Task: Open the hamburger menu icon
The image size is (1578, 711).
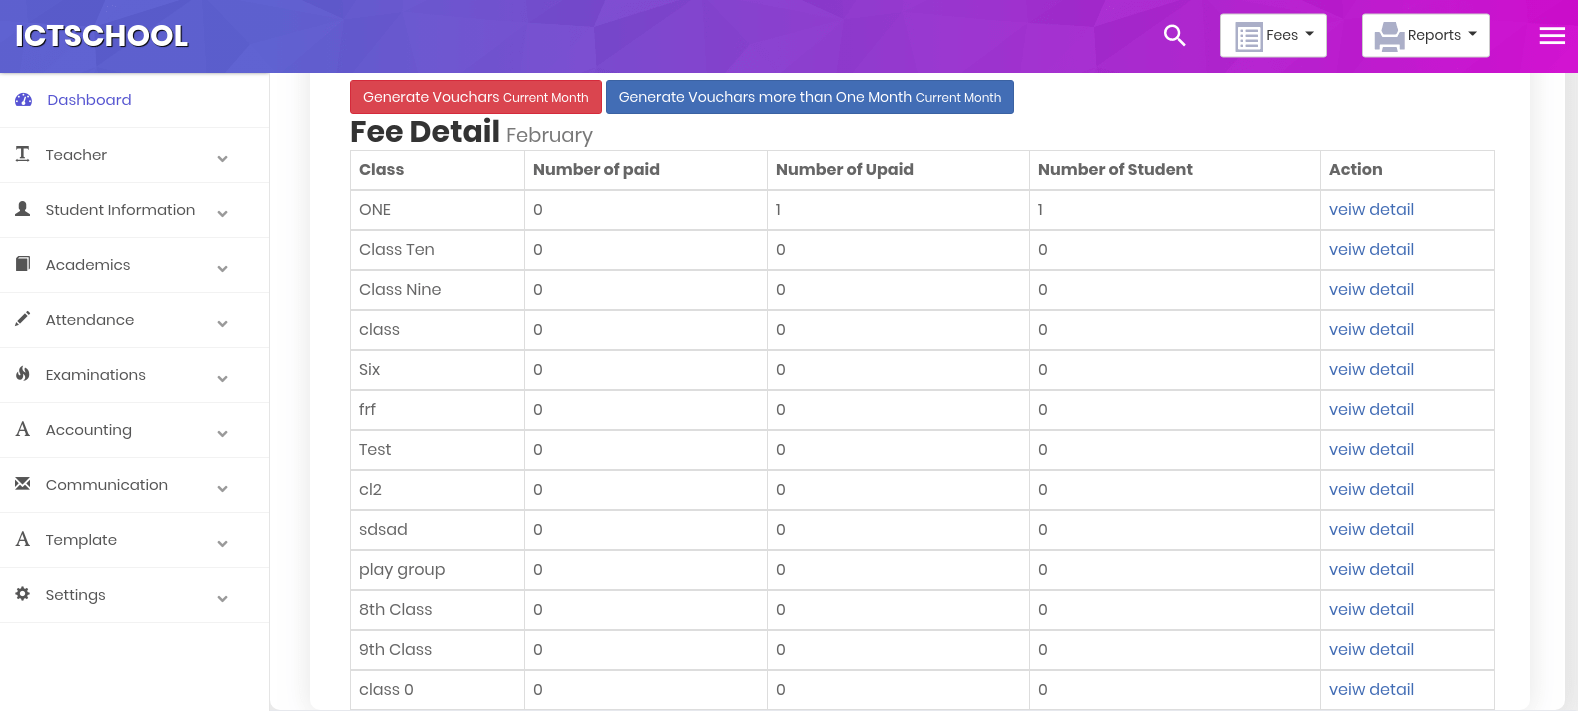Action: tap(1552, 36)
